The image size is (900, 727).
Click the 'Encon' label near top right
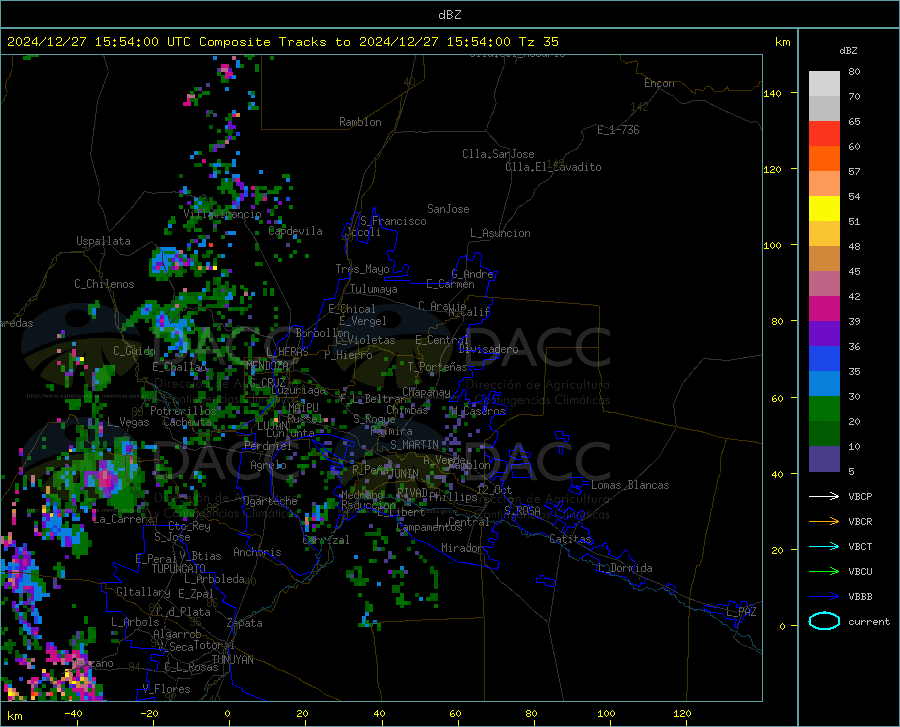[659, 83]
